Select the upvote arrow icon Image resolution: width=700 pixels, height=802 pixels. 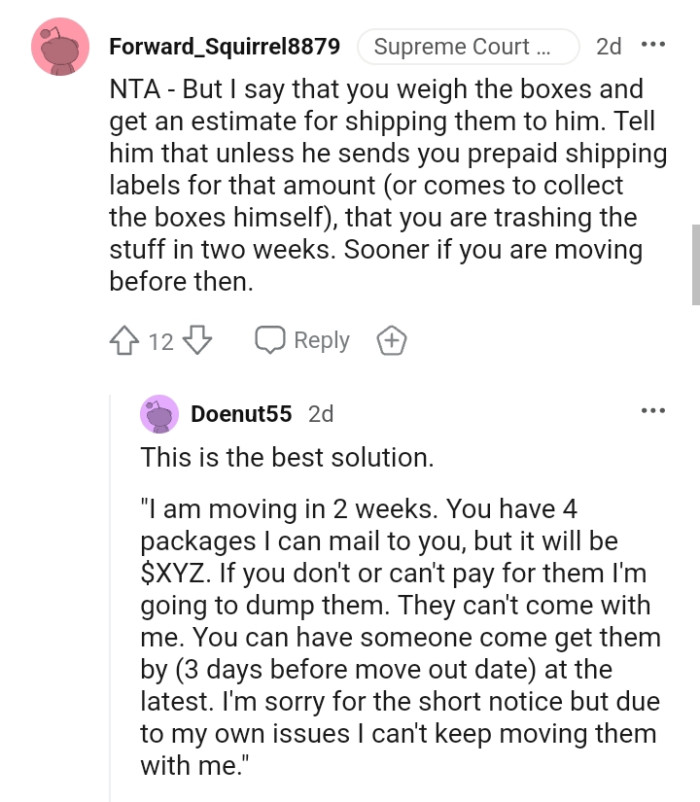[123, 340]
